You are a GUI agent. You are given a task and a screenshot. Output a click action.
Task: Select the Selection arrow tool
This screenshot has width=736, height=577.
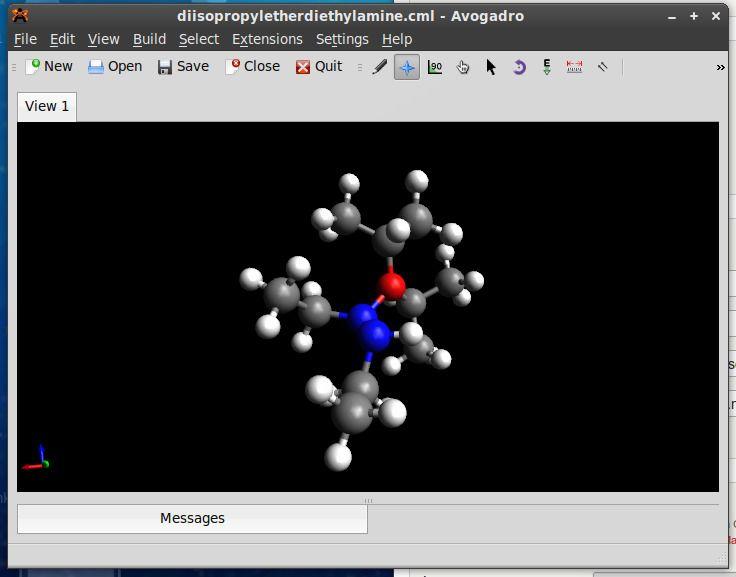click(x=491, y=67)
